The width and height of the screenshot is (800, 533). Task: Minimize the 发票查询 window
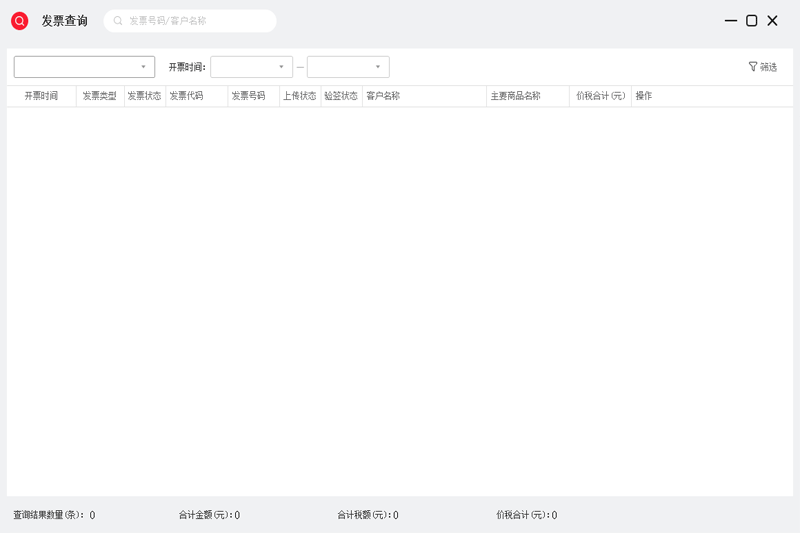click(x=731, y=21)
